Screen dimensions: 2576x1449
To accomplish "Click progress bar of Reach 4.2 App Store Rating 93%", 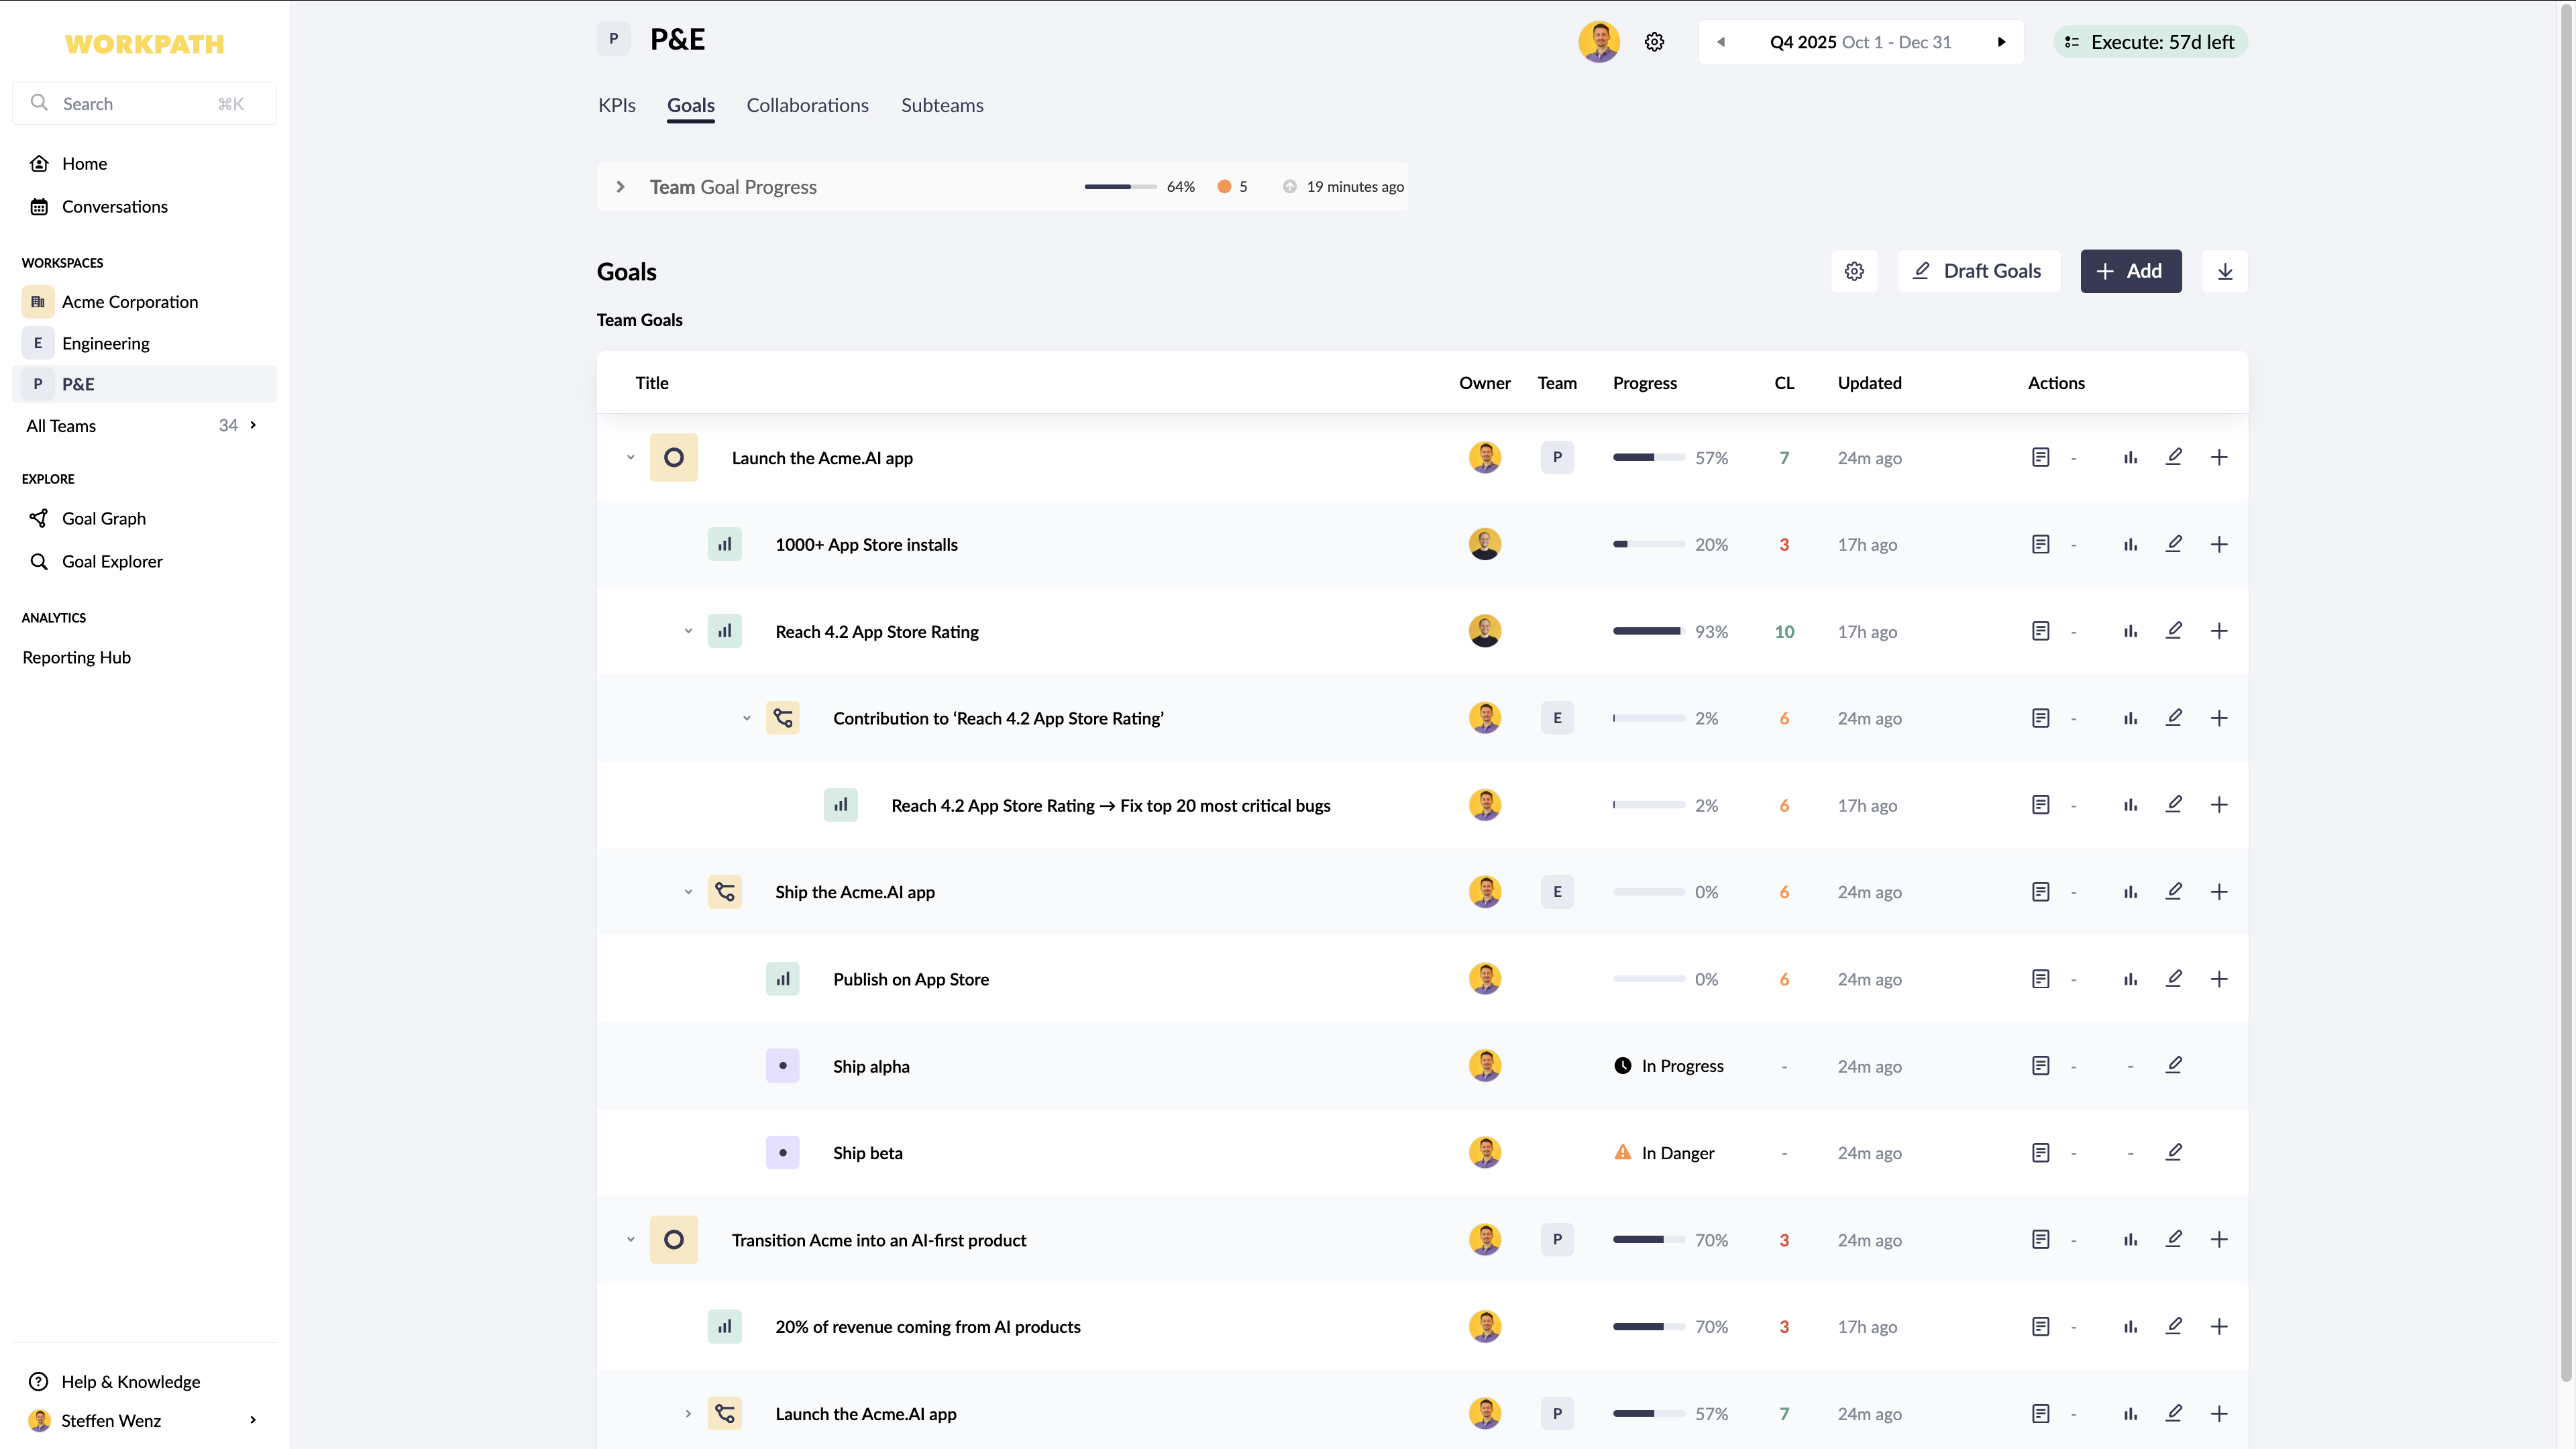I will pyautogui.click(x=1648, y=631).
